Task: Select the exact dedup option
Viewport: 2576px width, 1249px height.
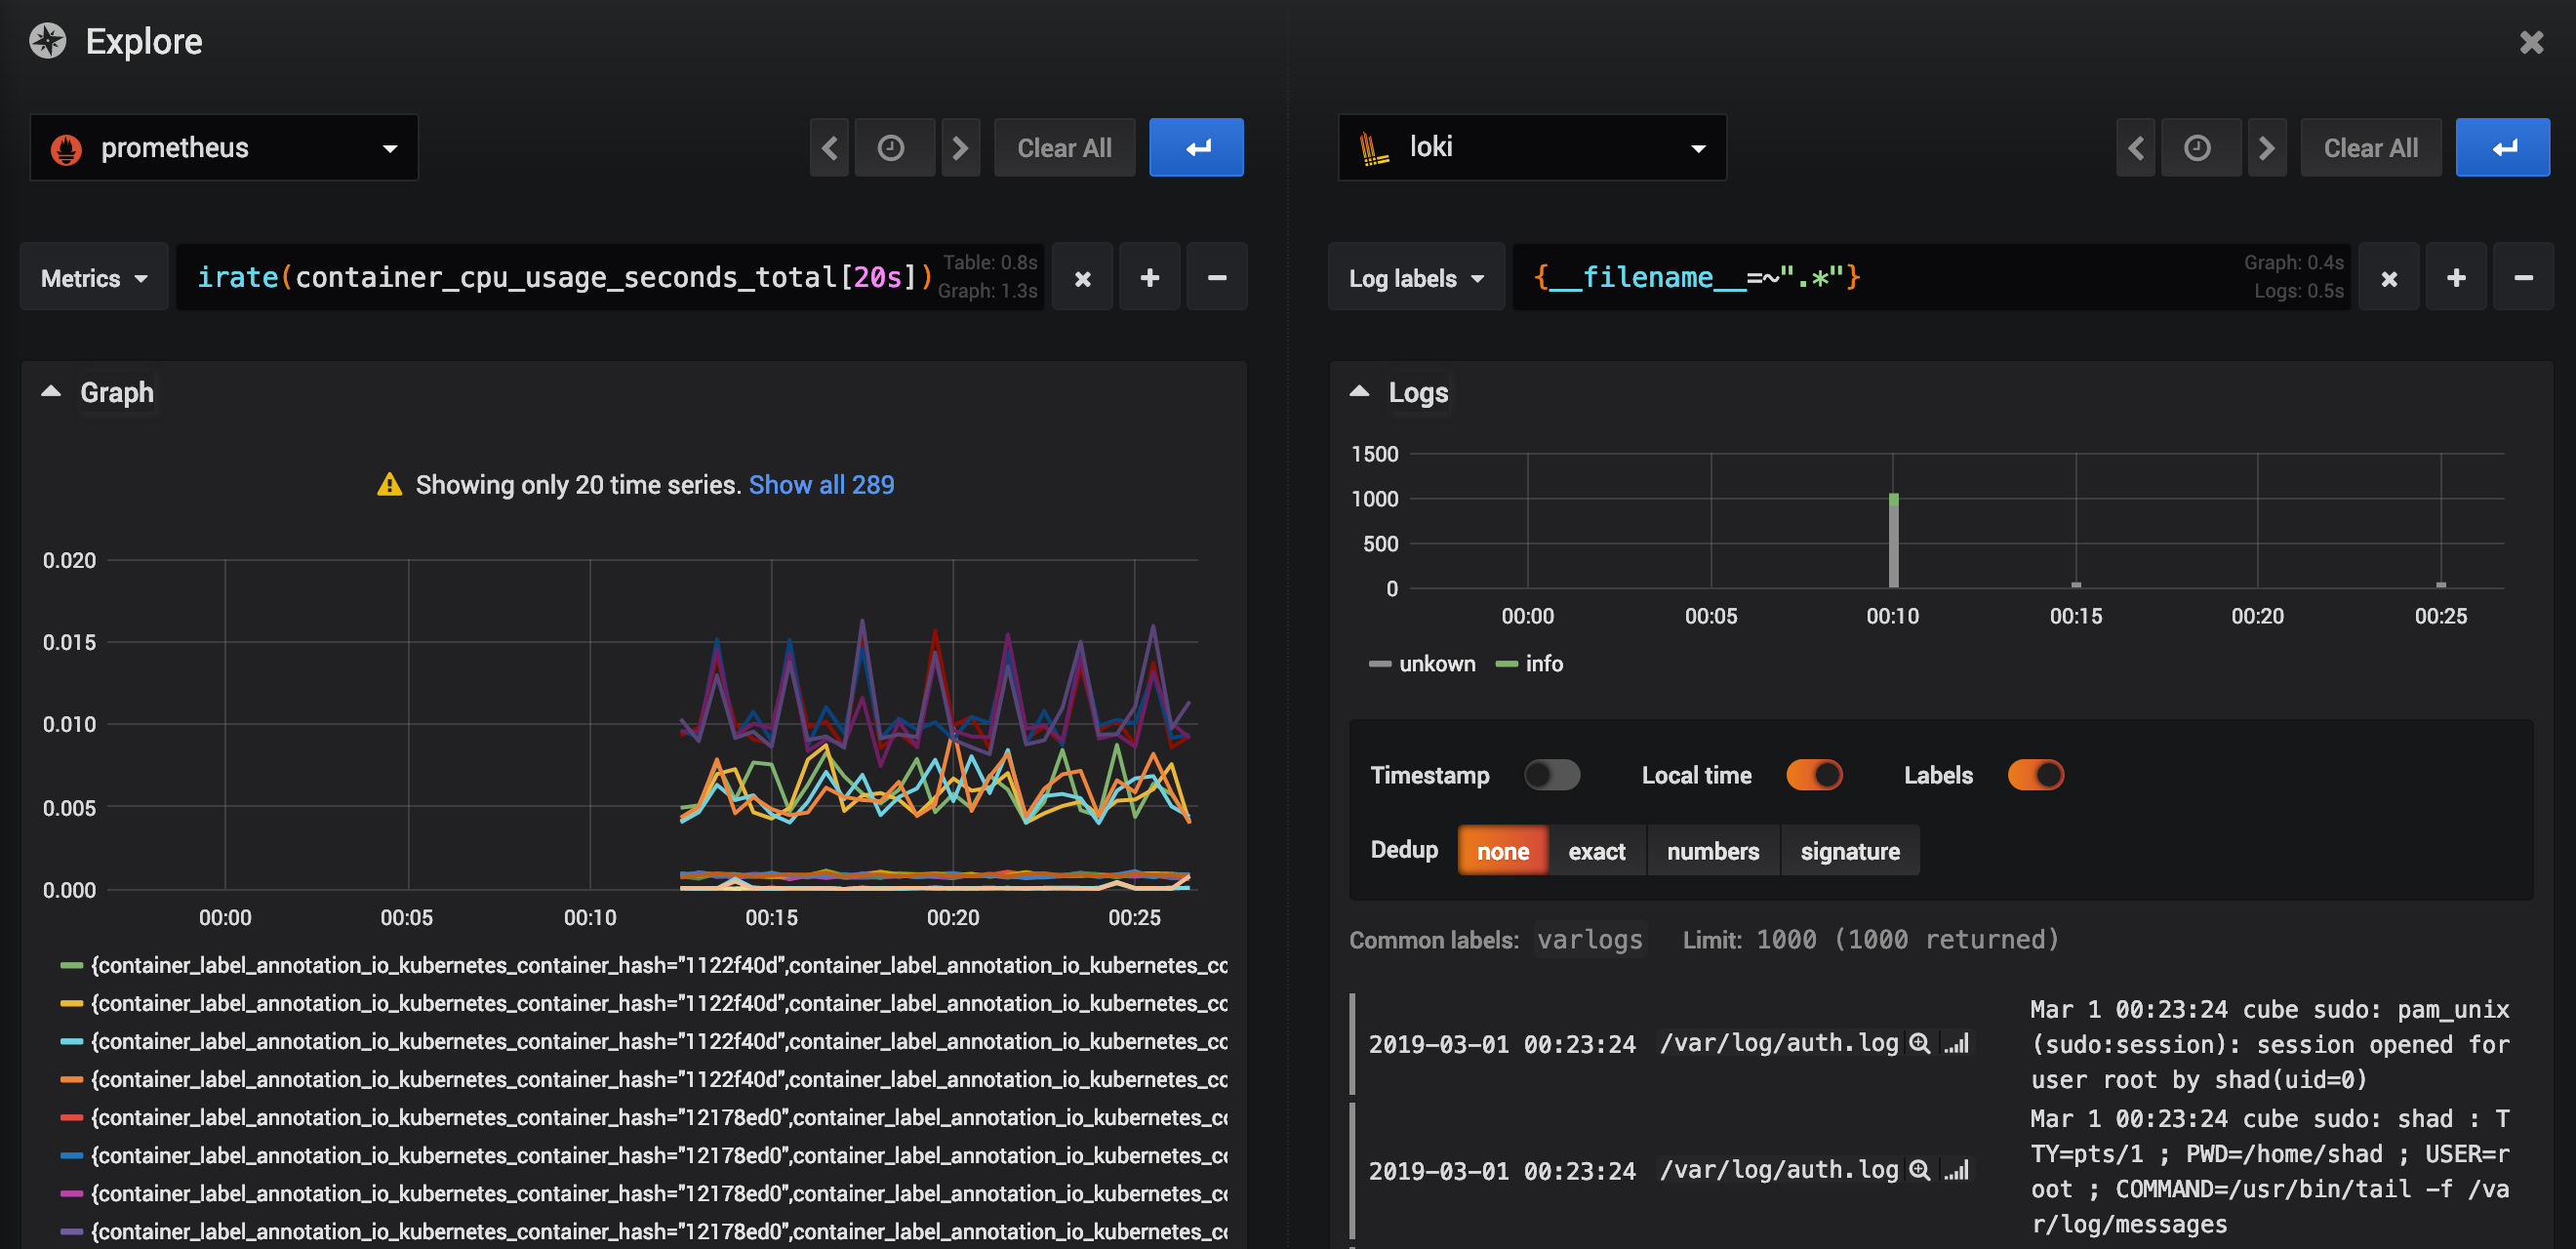Action: click(x=1596, y=851)
